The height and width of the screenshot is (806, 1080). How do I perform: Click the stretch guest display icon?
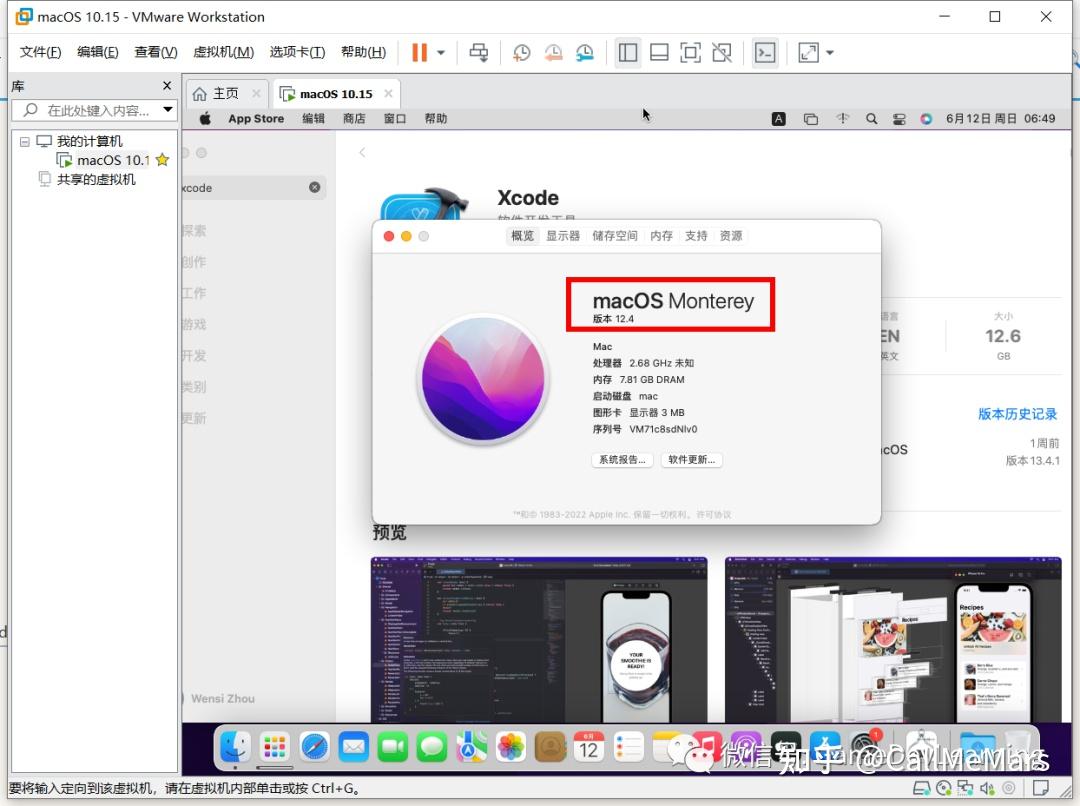point(808,52)
